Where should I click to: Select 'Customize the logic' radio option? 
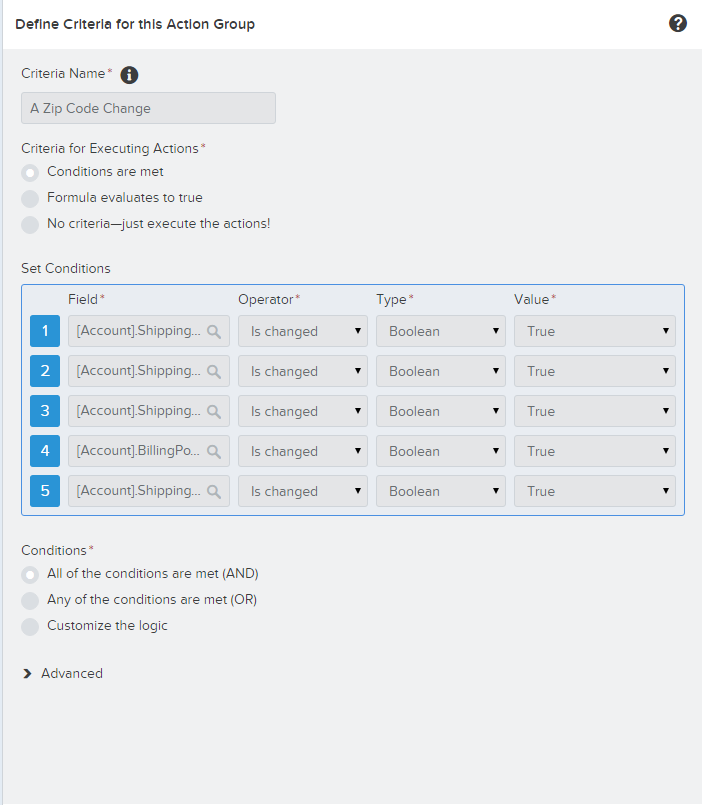pyautogui.click(x=31, y=626)
